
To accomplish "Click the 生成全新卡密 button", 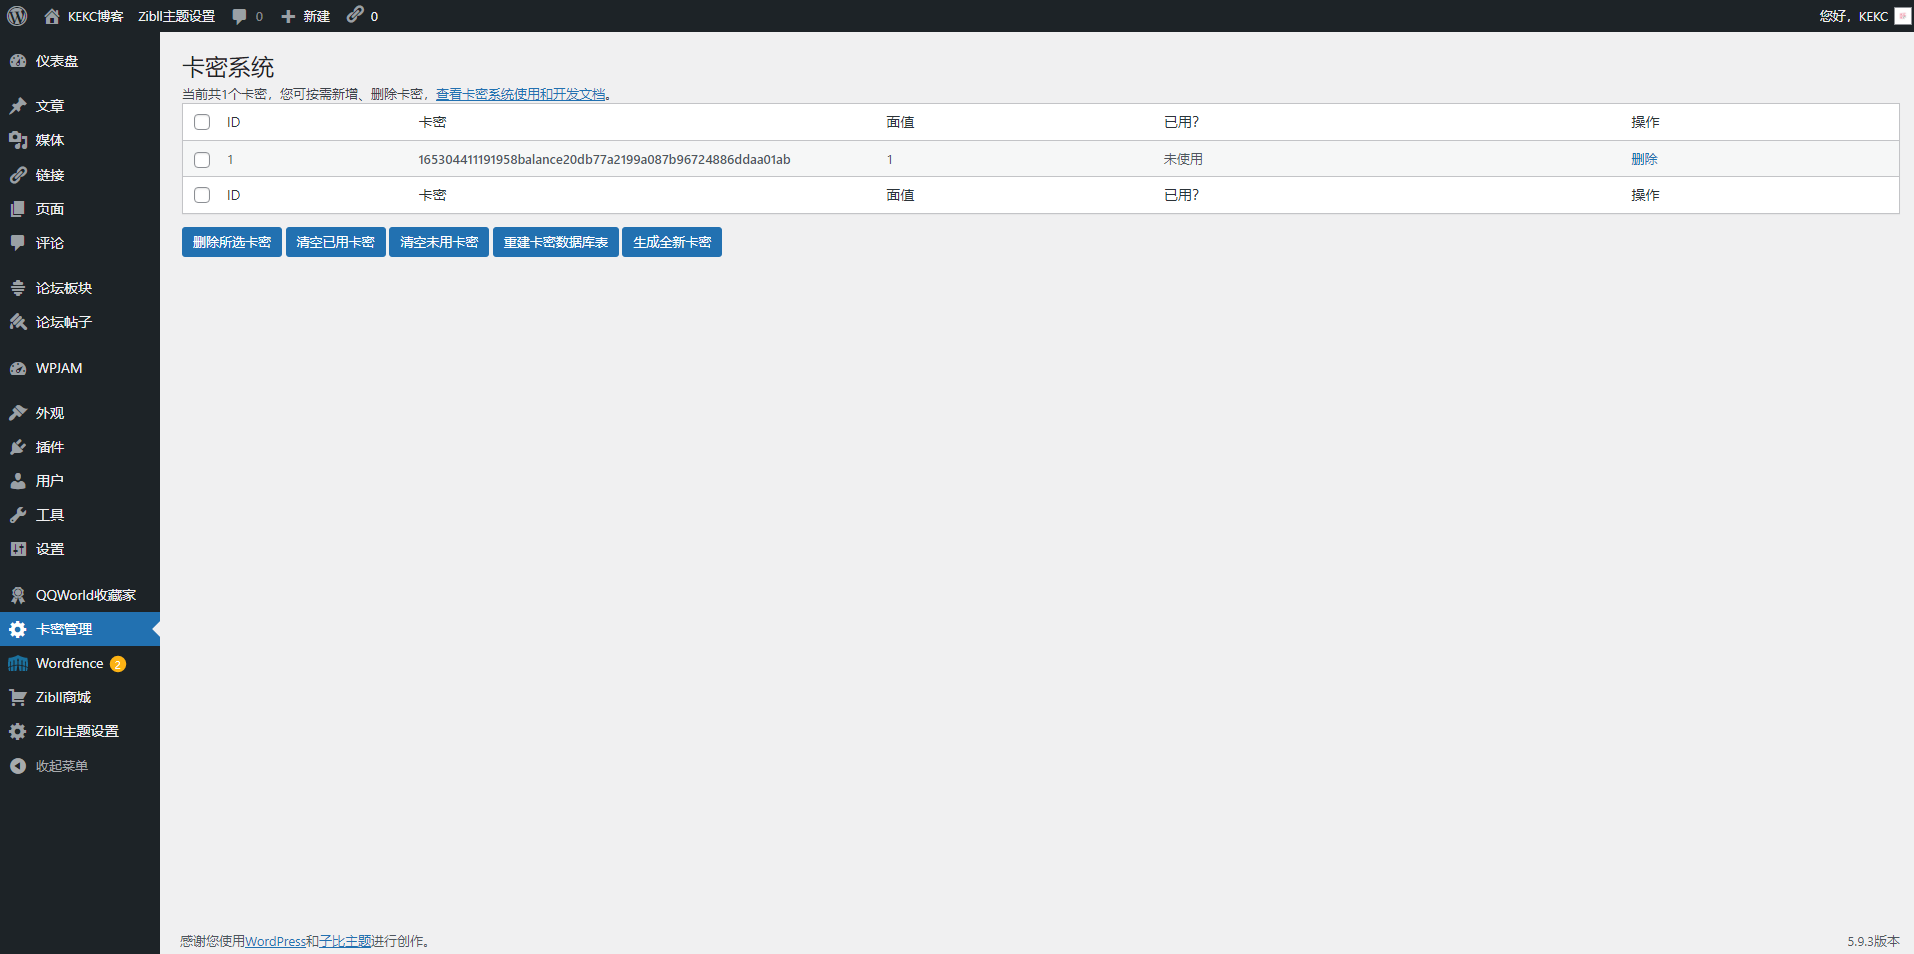I will pyautogui.click(x=672, y=242).
